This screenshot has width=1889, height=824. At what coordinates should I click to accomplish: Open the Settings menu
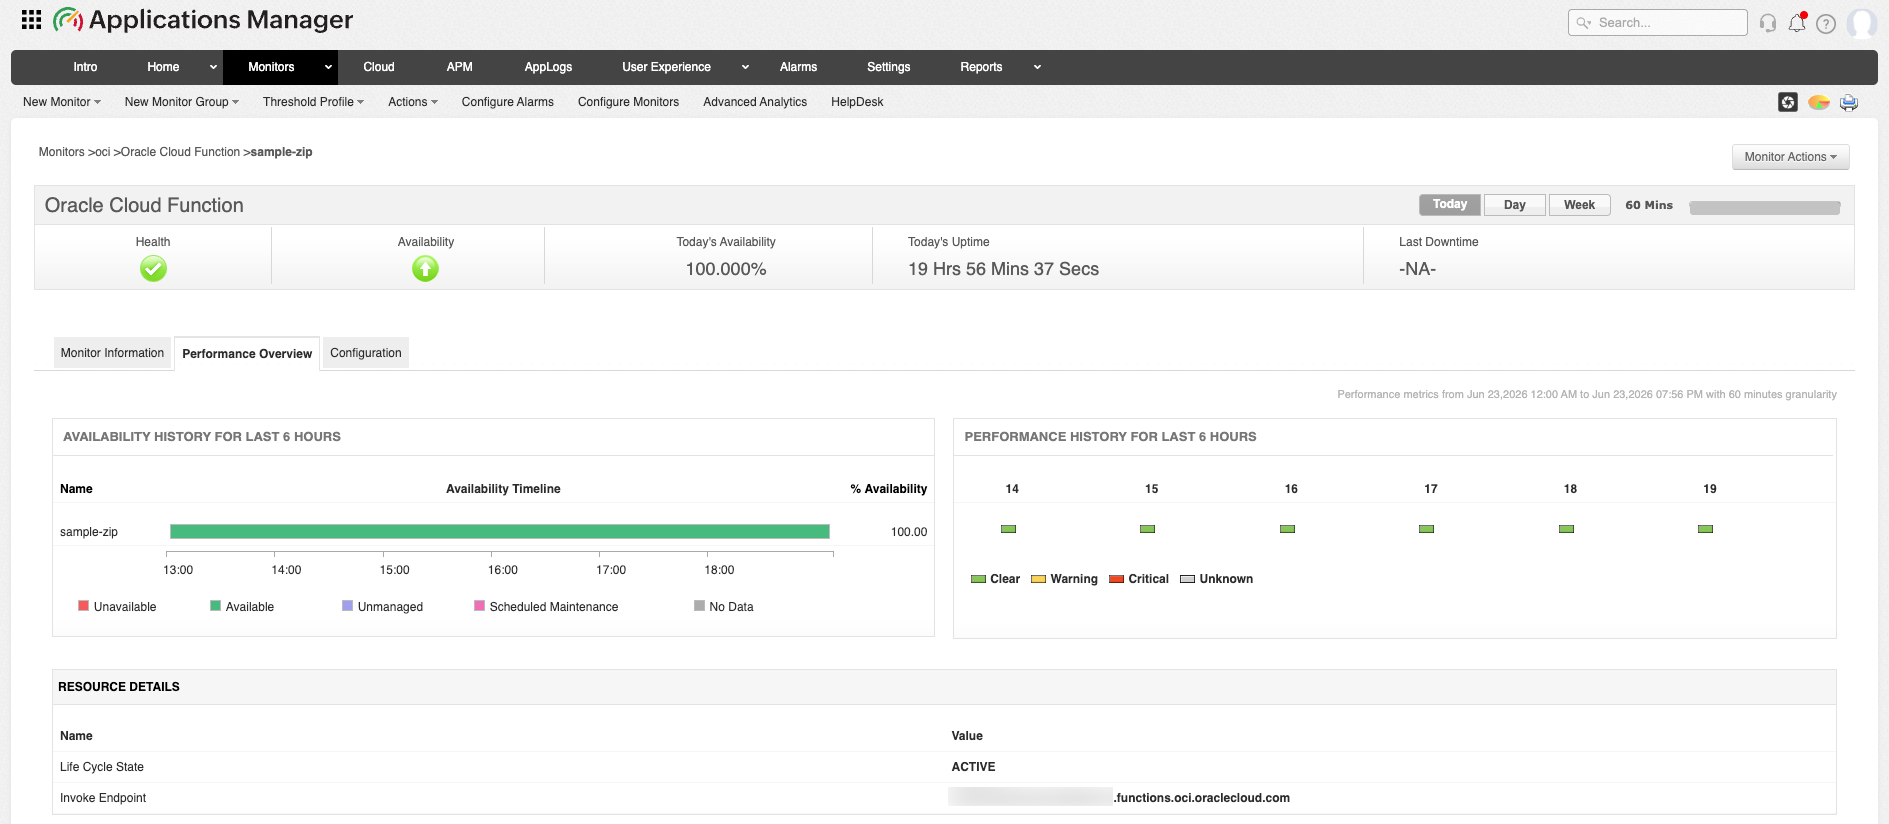888,67
